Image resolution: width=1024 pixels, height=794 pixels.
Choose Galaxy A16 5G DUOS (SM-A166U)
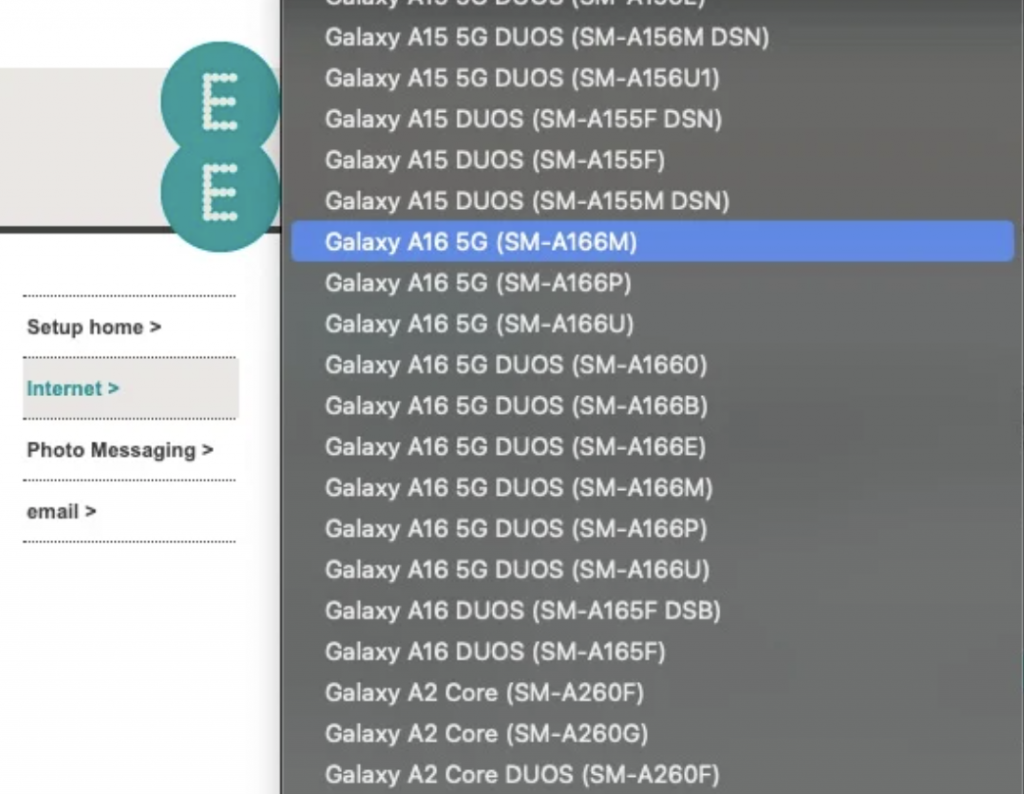[516, 569]
